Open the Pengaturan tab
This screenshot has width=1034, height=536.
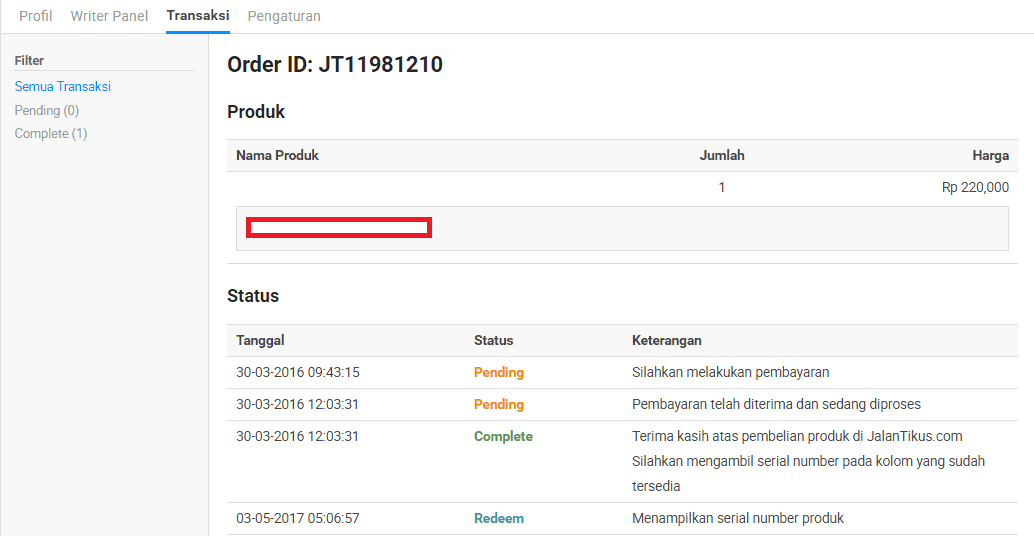pos(284,16)
